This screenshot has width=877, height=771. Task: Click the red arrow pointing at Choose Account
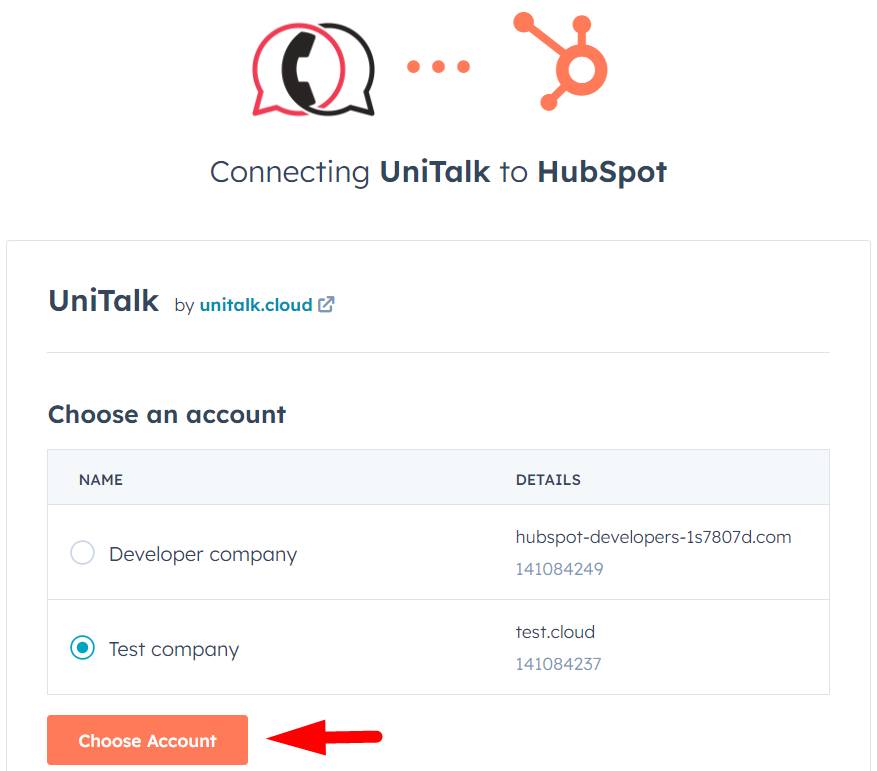tap(325, 739)
